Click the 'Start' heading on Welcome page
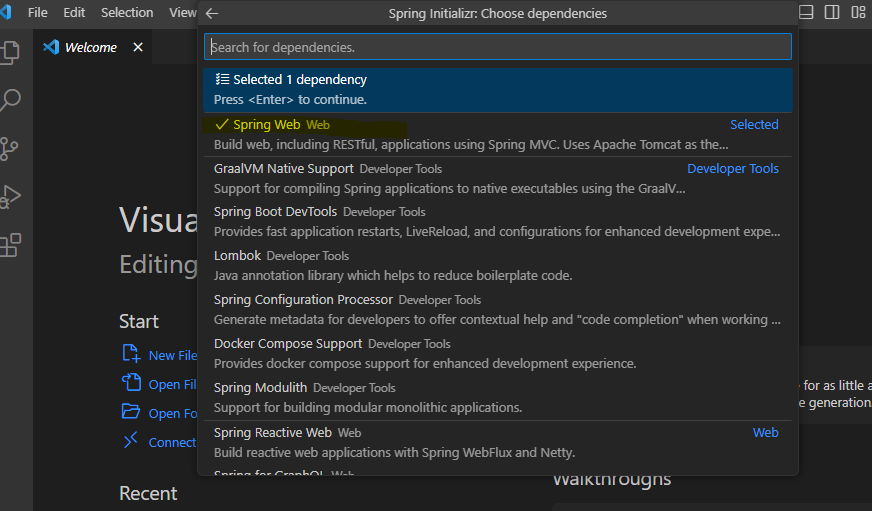The width and height of the screenshot is (872, 511). (139, 321)
